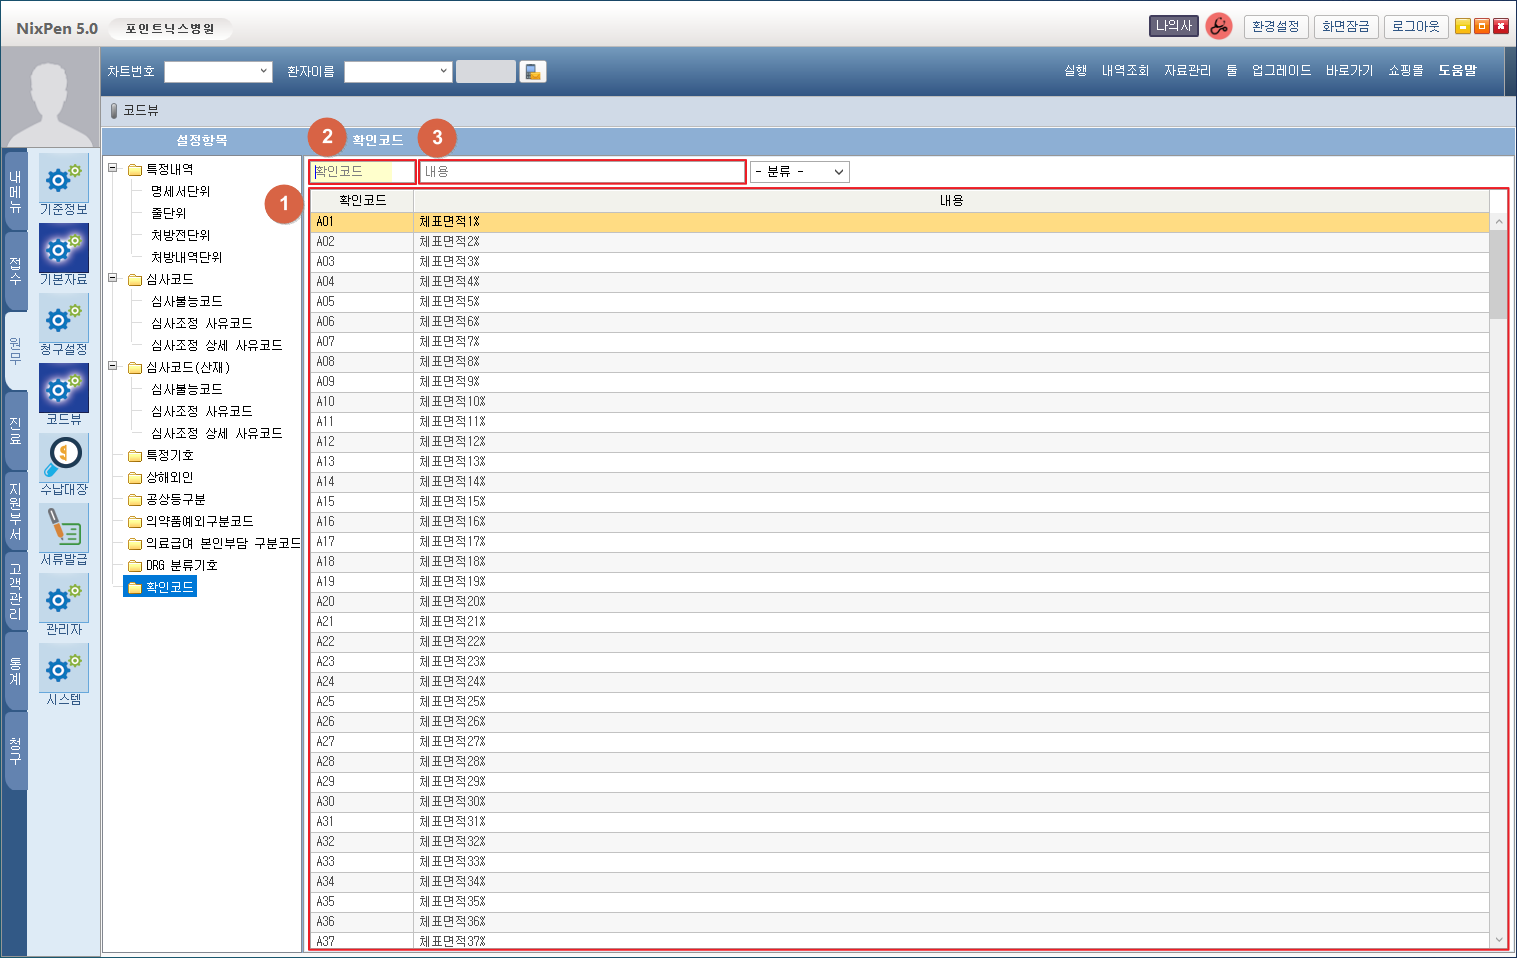Expand the 차트번호 combo box

(264, 72)
